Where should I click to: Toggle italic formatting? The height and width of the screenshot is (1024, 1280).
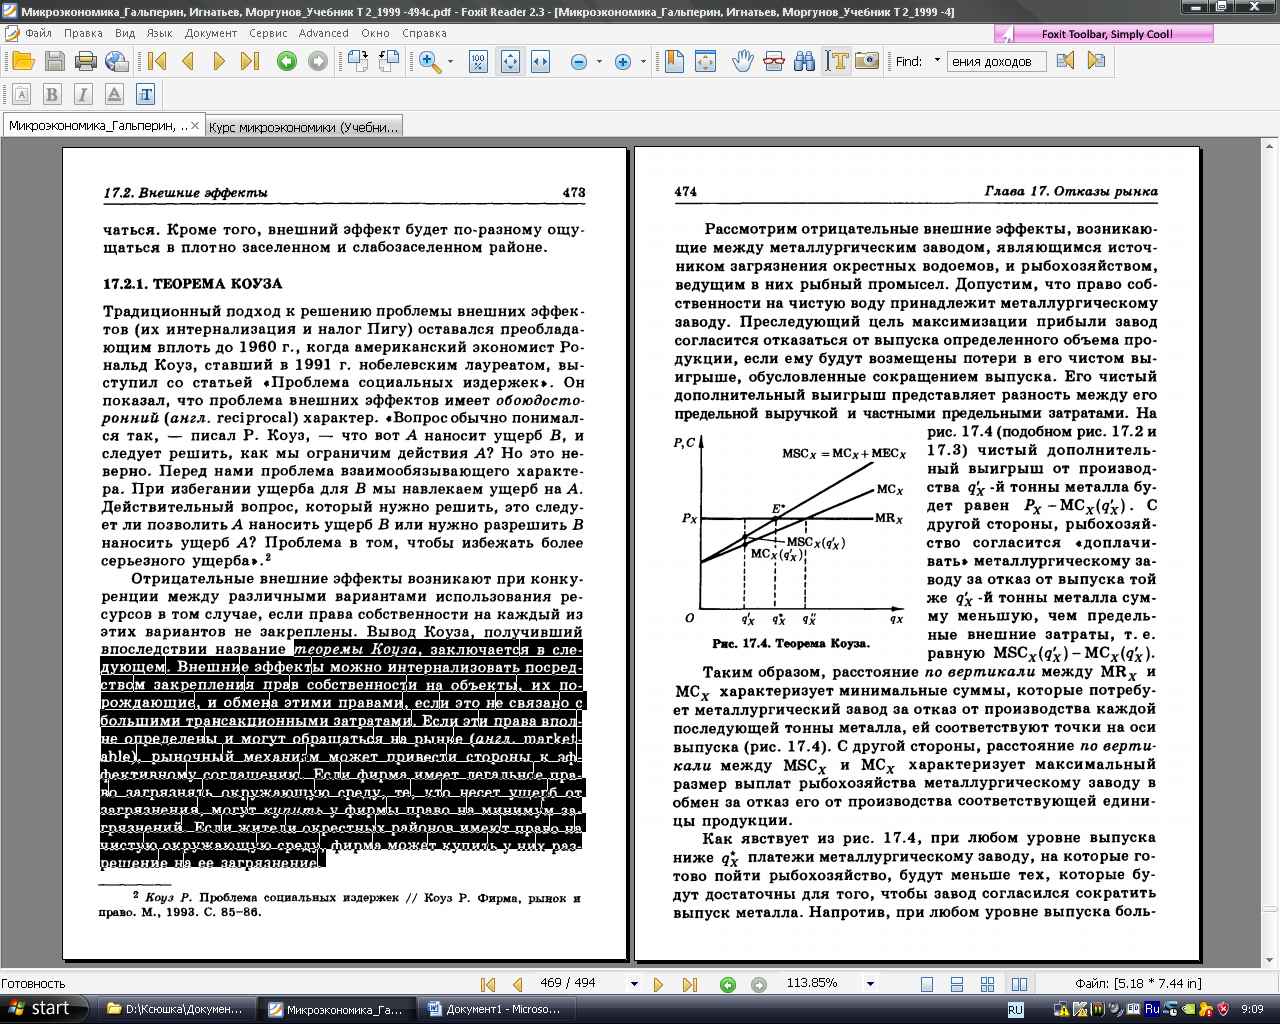(83, 94)
